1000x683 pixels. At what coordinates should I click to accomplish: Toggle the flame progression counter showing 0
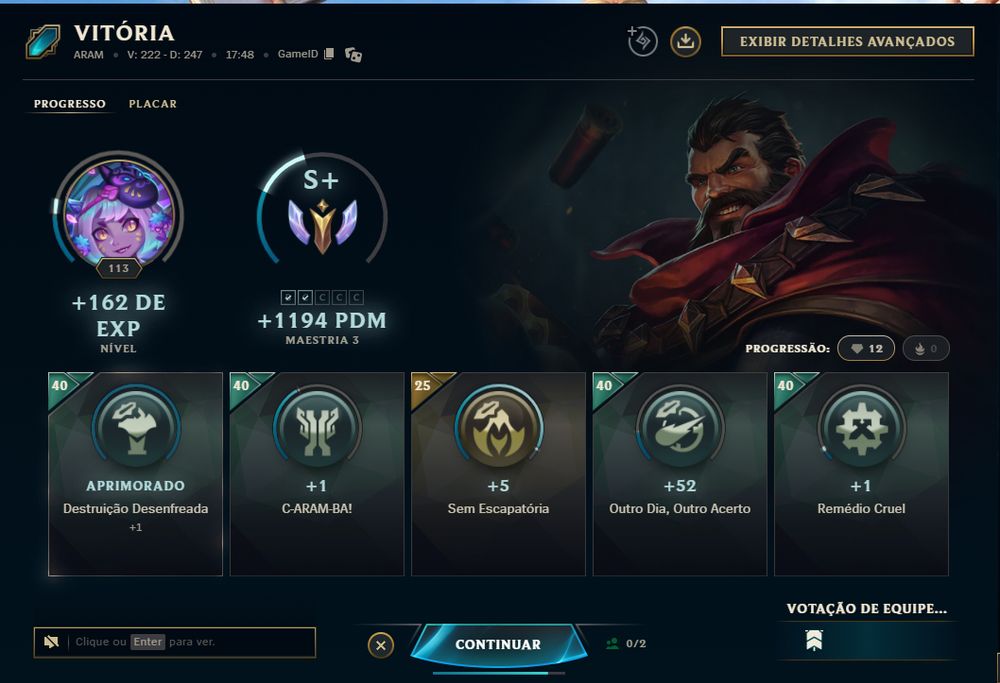coord(926,349)
